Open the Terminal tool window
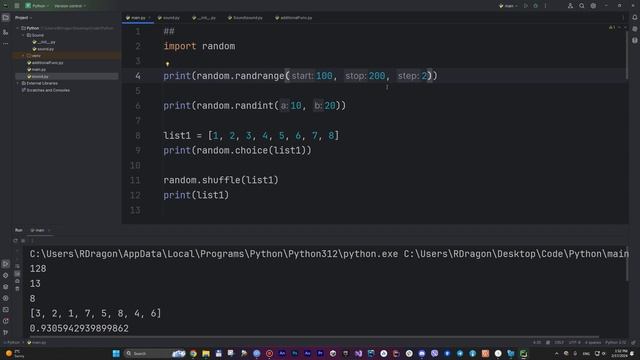The height and width of the screenshot is (360, 640). 5,310
